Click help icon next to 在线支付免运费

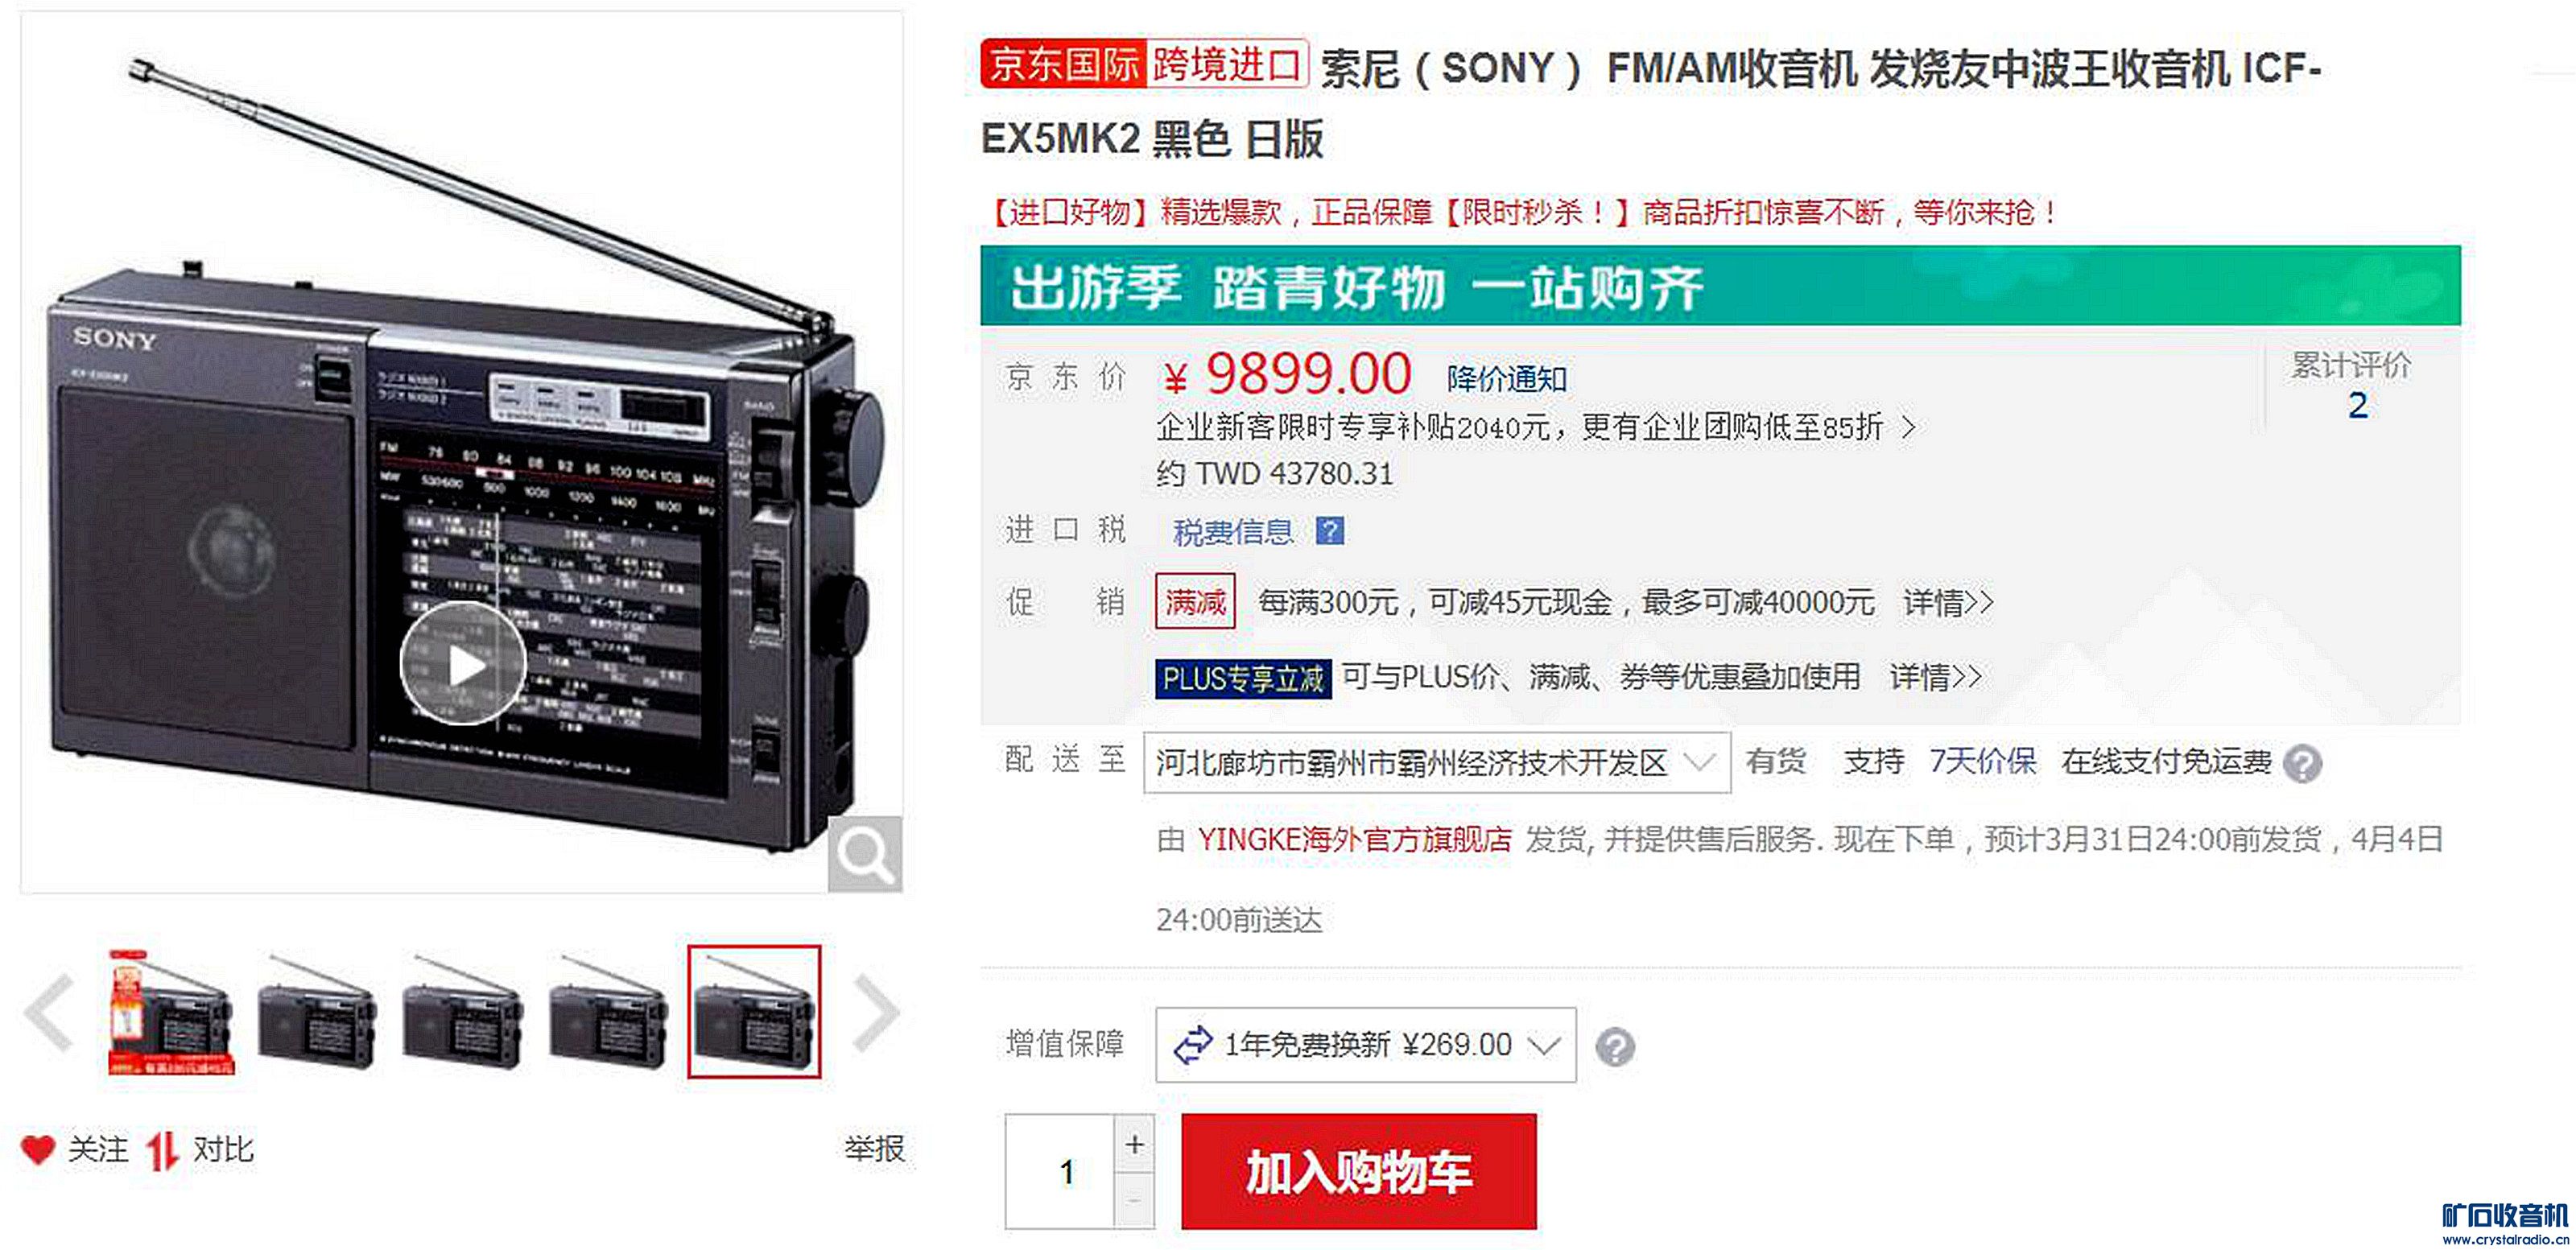tap(2303, 764)
